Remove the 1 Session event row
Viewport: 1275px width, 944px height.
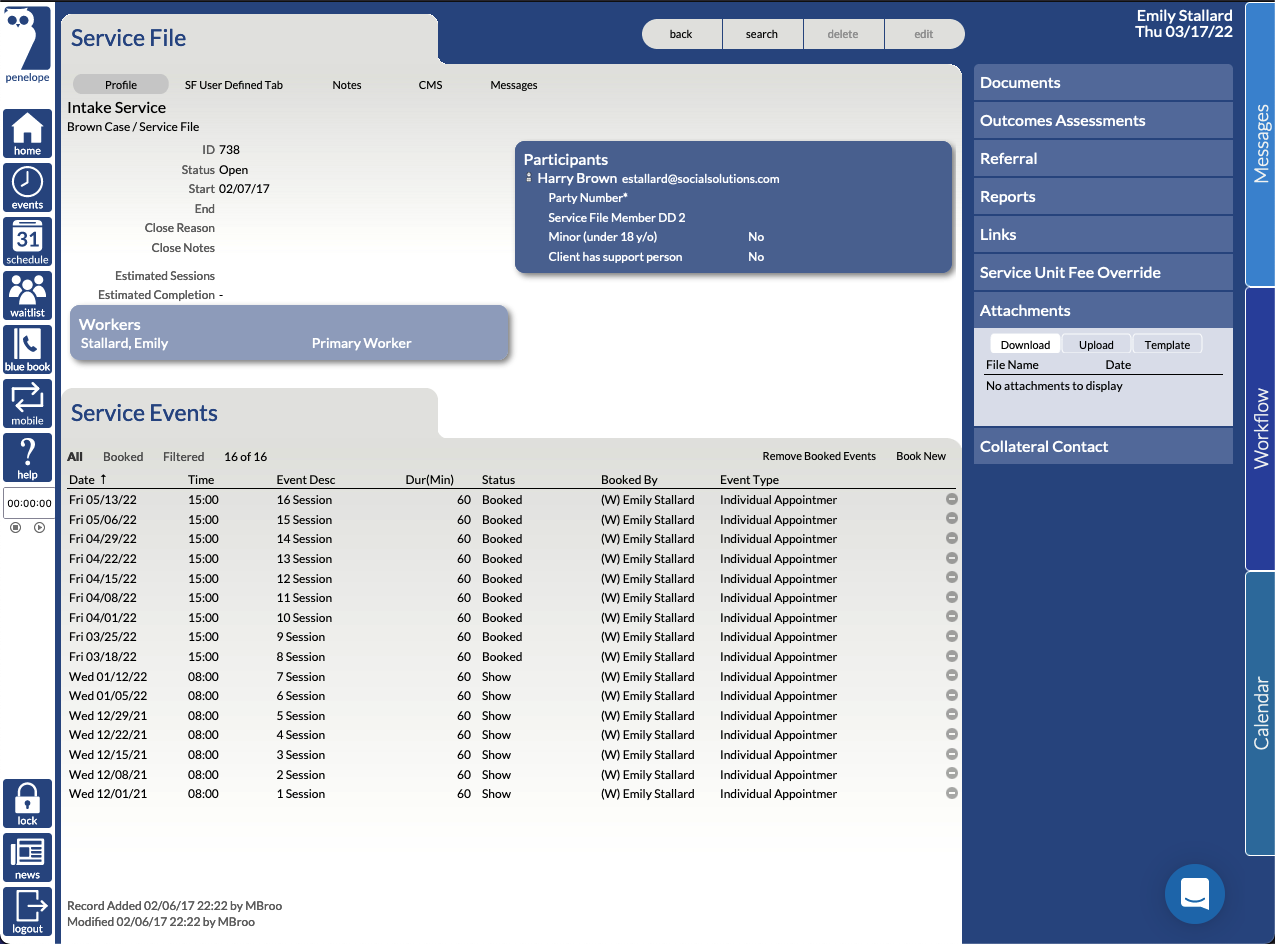point(952,793)
